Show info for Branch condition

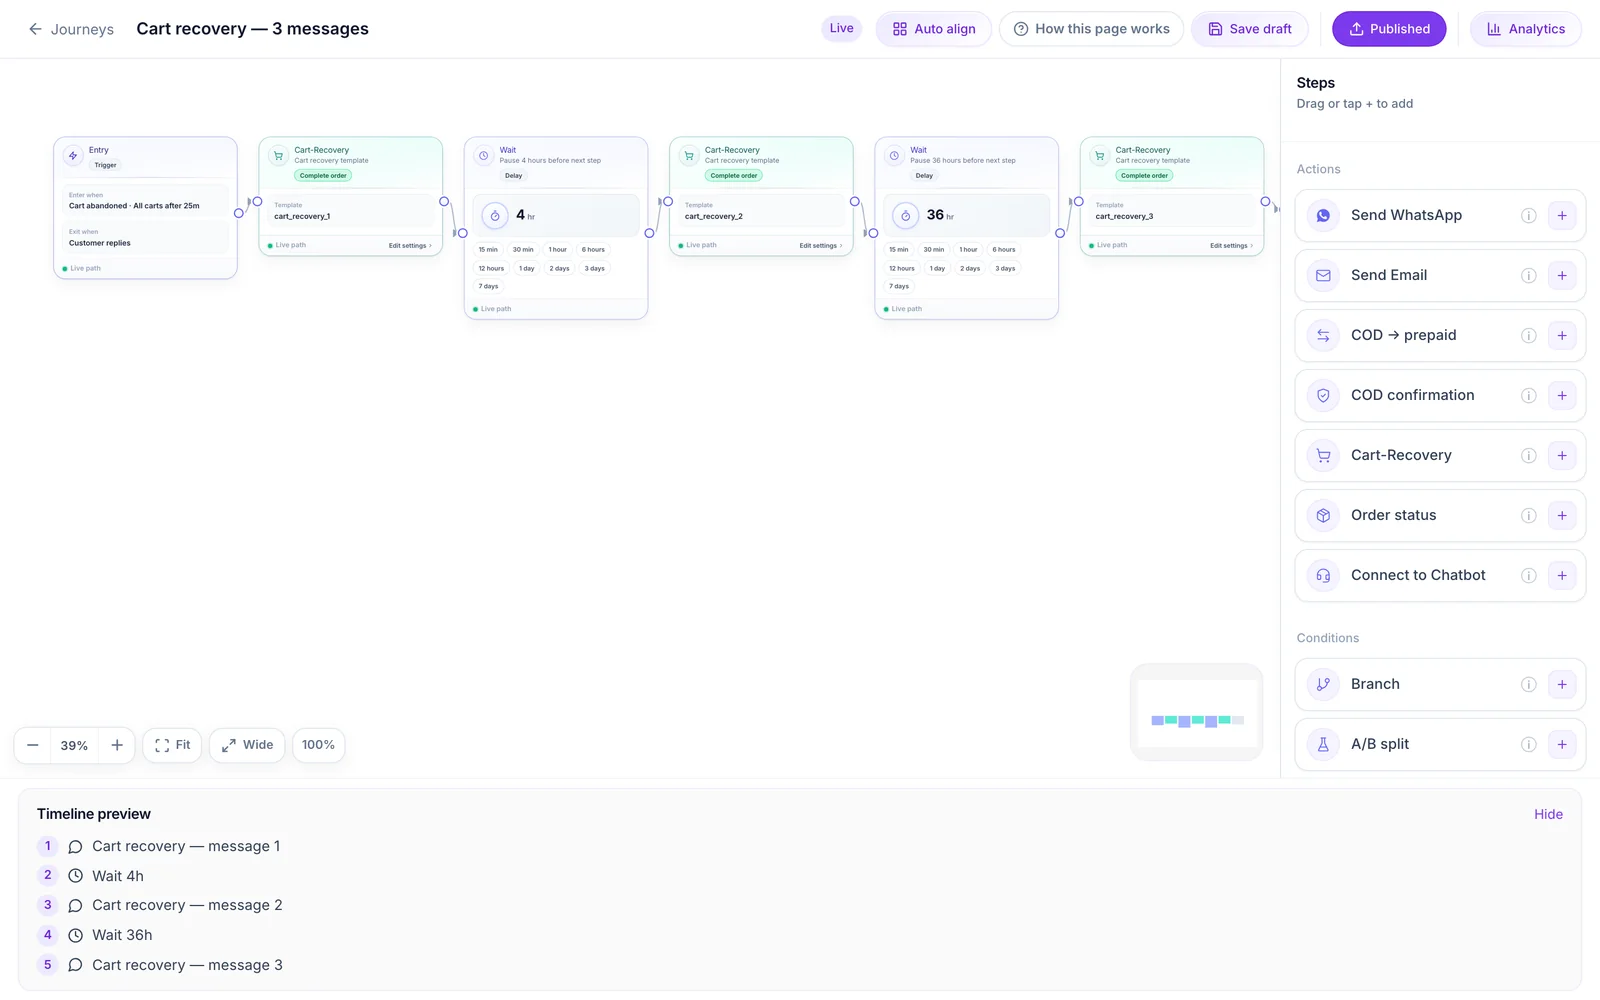pyautogui.click(x=1528, y=684)
